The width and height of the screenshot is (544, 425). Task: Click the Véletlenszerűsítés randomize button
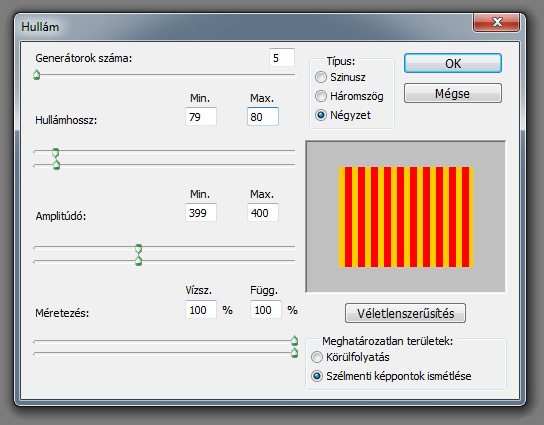405,313
